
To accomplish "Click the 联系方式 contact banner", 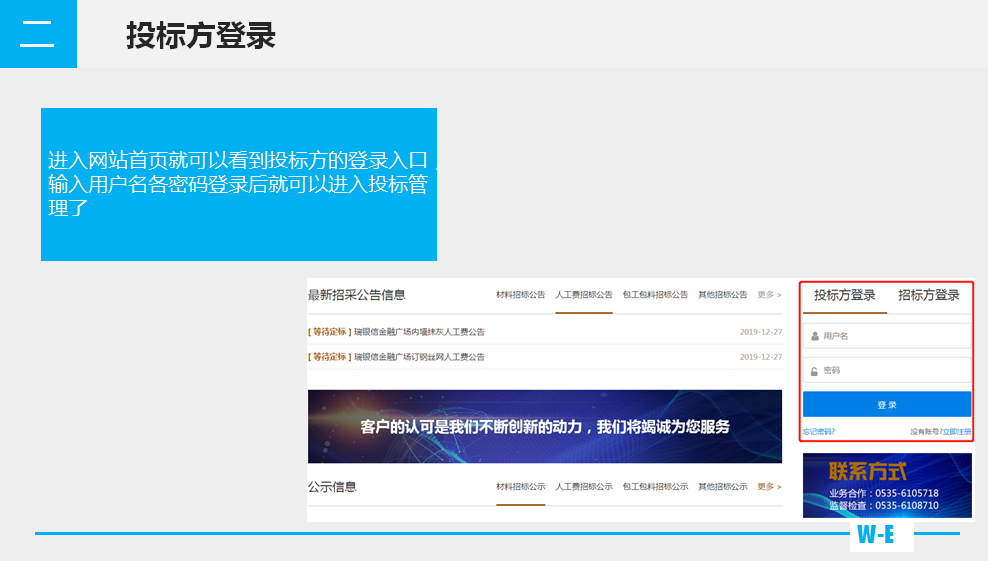I will pos(886,485).
